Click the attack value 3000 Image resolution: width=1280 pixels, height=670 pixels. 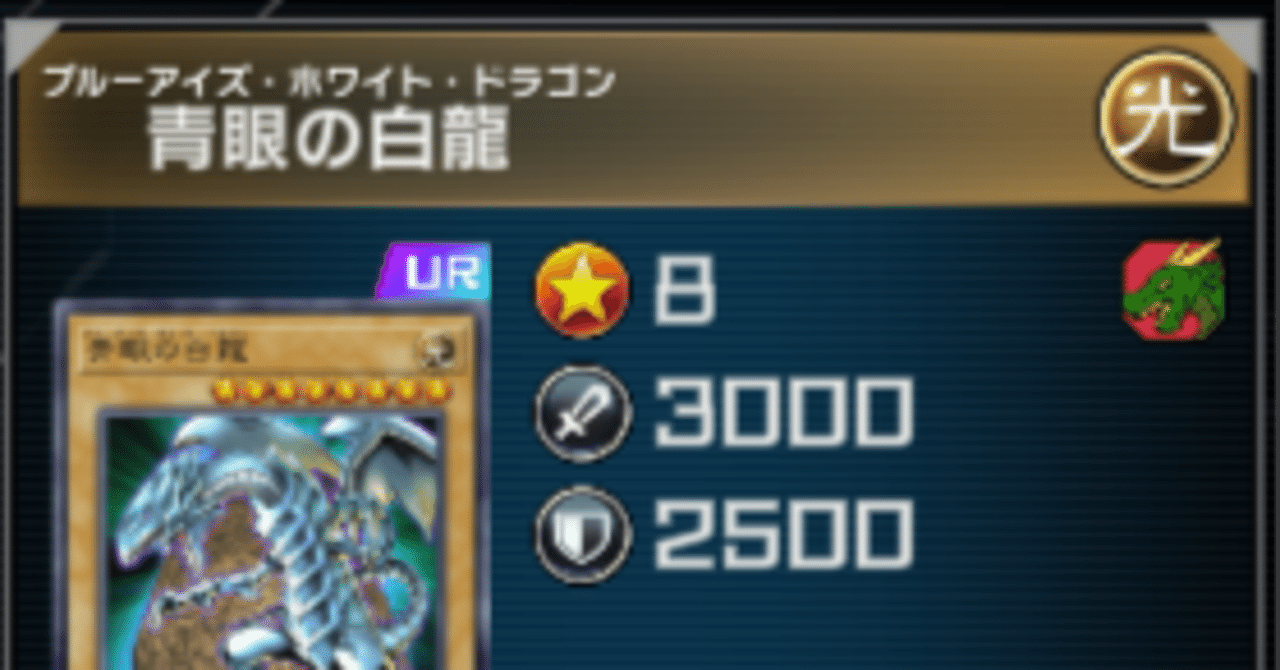click(783, 413)
